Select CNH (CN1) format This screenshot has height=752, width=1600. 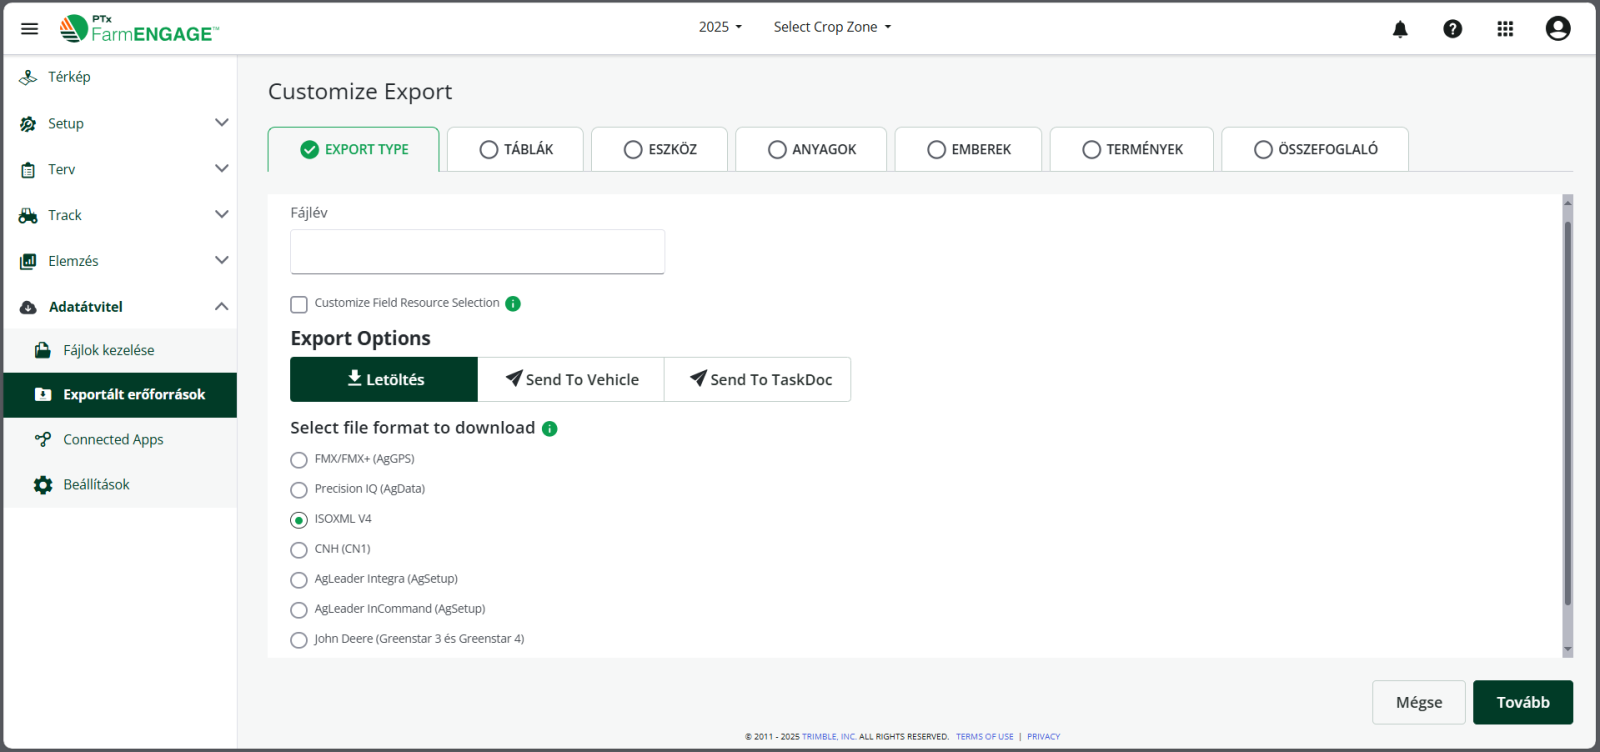click(299, 550)
